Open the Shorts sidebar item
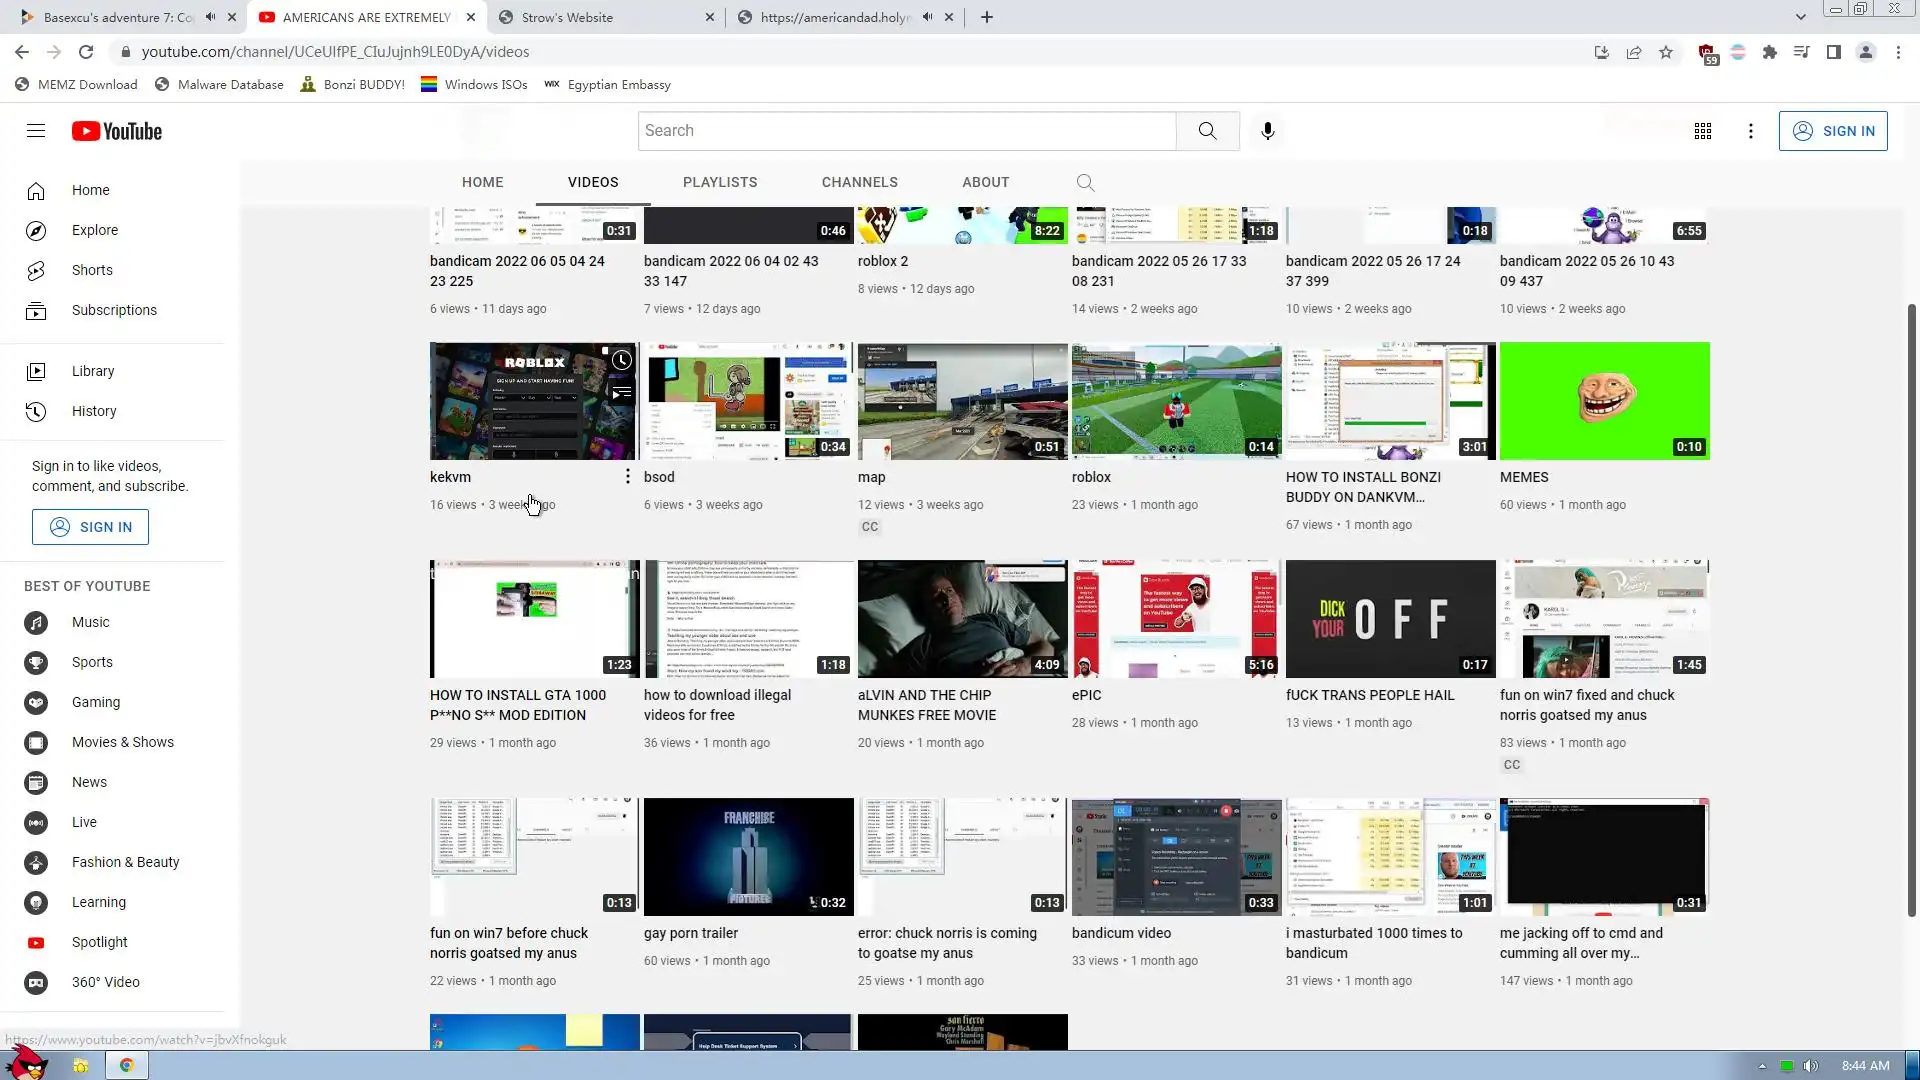 point(92,270)
